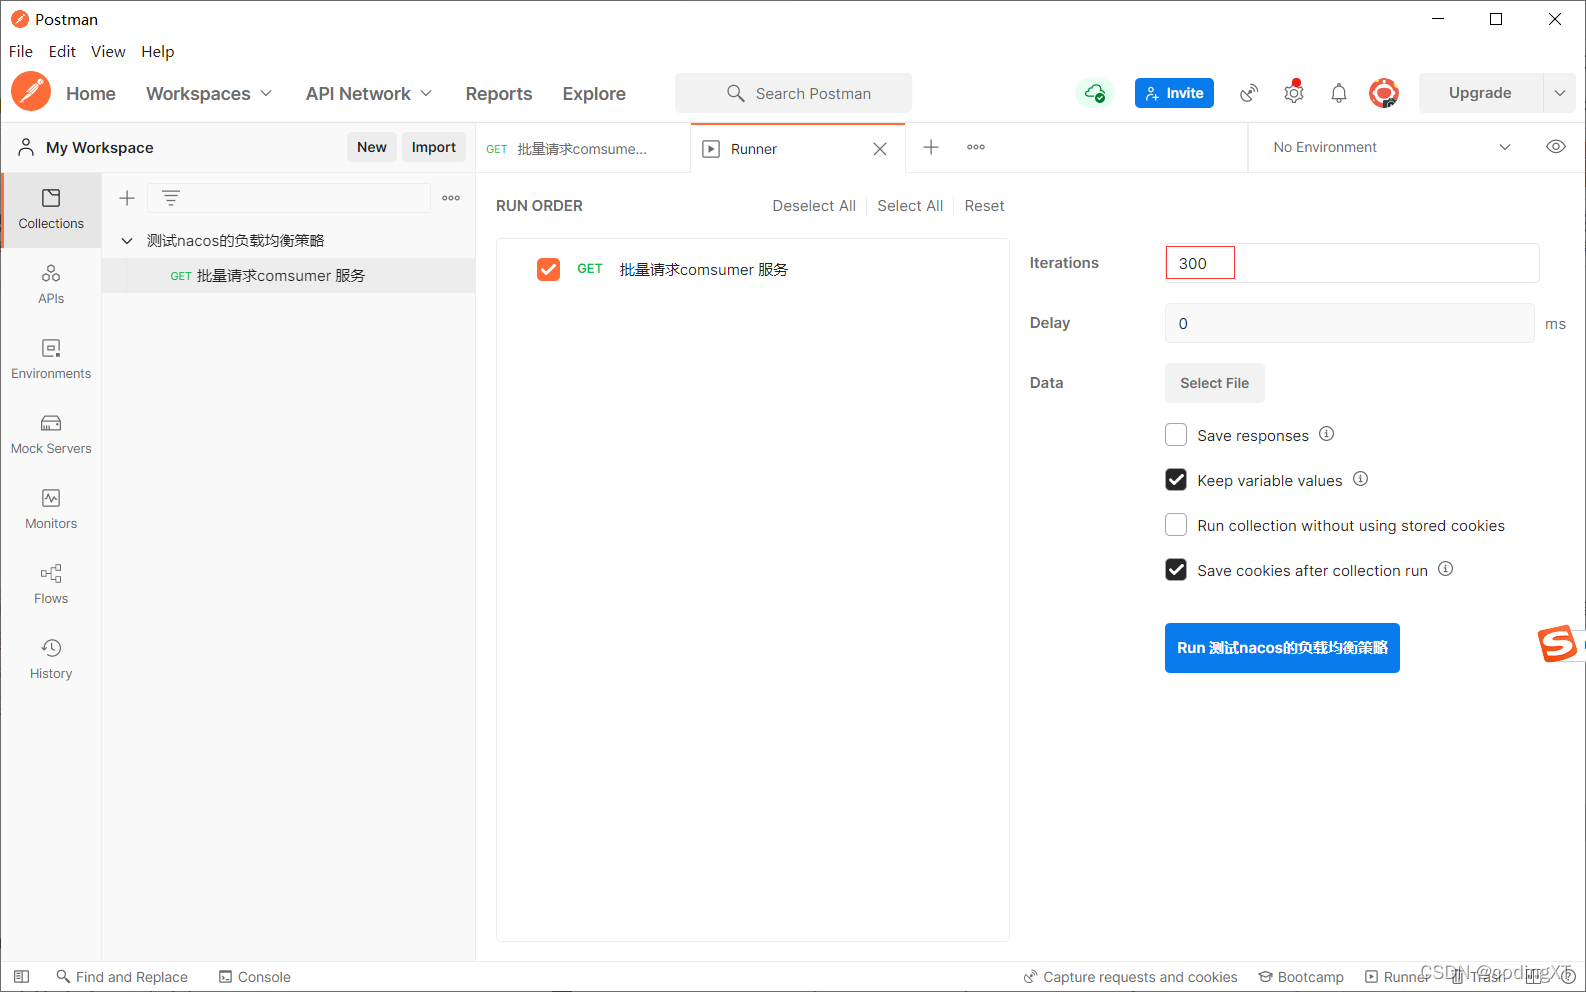Click the collections filter icon
This screenshot has width=1586, height=992.
[x=171, y=198]
